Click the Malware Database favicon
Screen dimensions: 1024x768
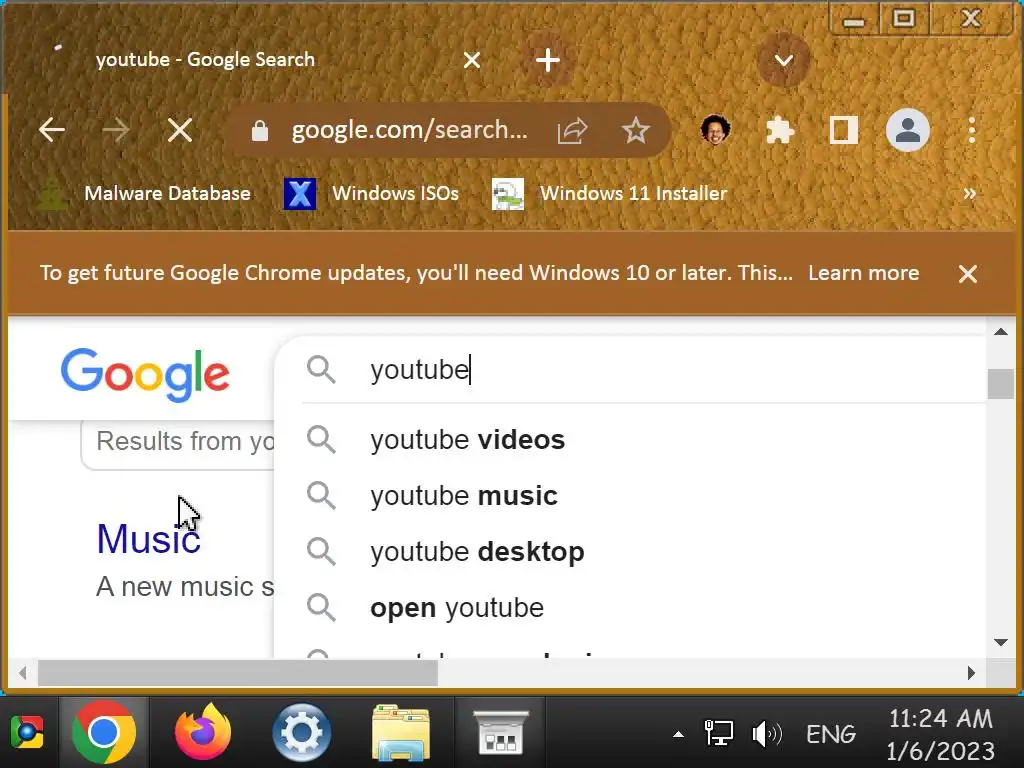[x=52, y=193]
